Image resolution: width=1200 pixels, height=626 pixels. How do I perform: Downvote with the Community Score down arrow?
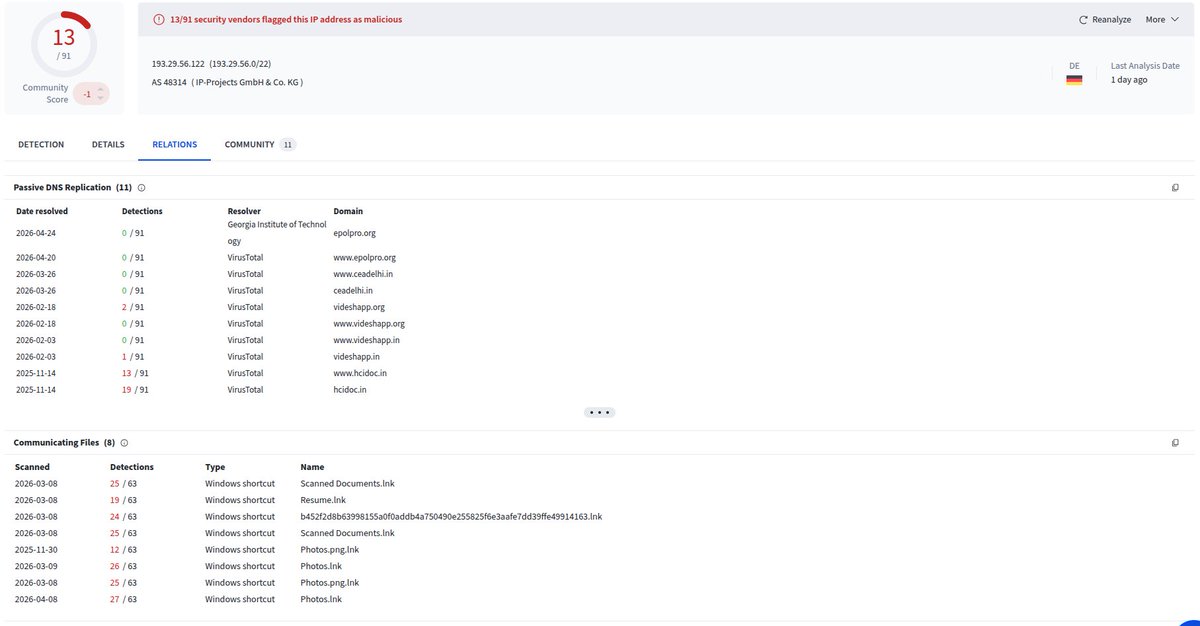[100, 98]
